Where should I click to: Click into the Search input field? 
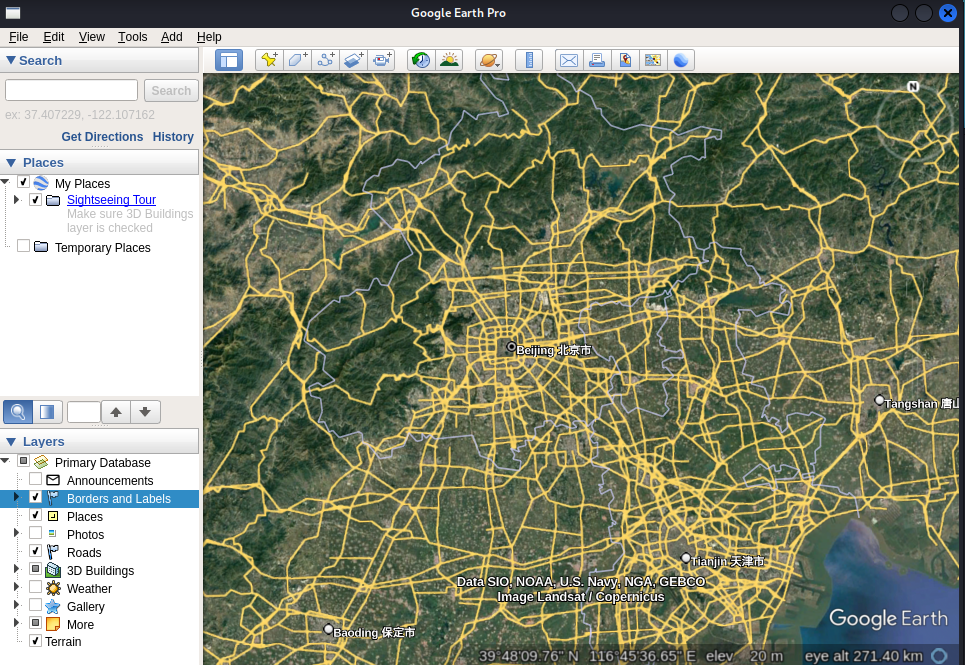click(x=72, y=91)
